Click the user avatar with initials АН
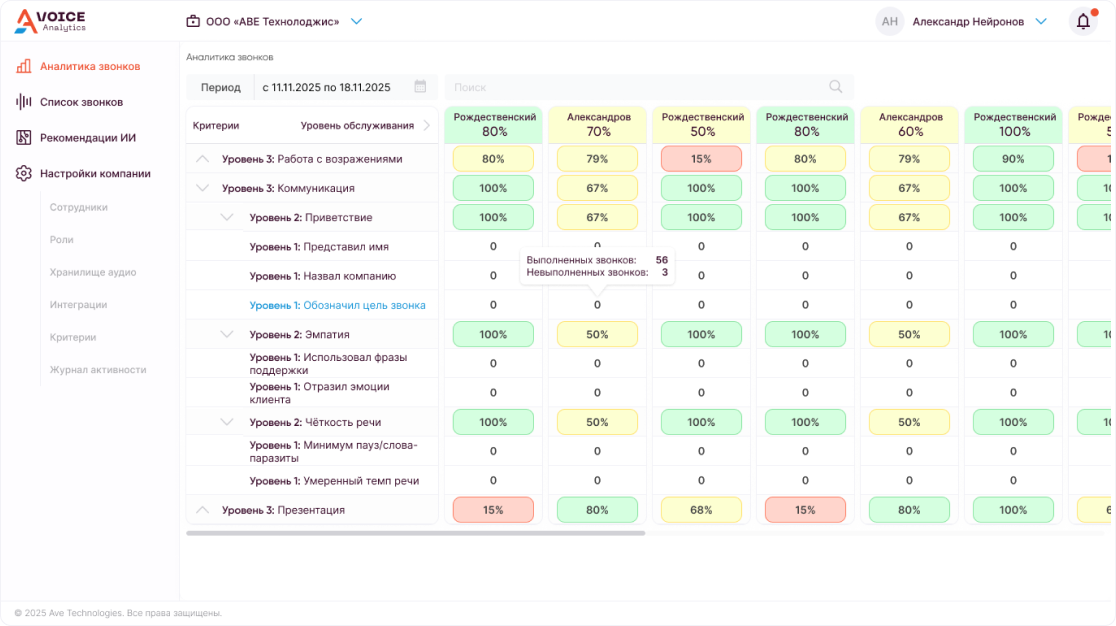The height and width of the screenshot is (626, 1116). (889, 21)
